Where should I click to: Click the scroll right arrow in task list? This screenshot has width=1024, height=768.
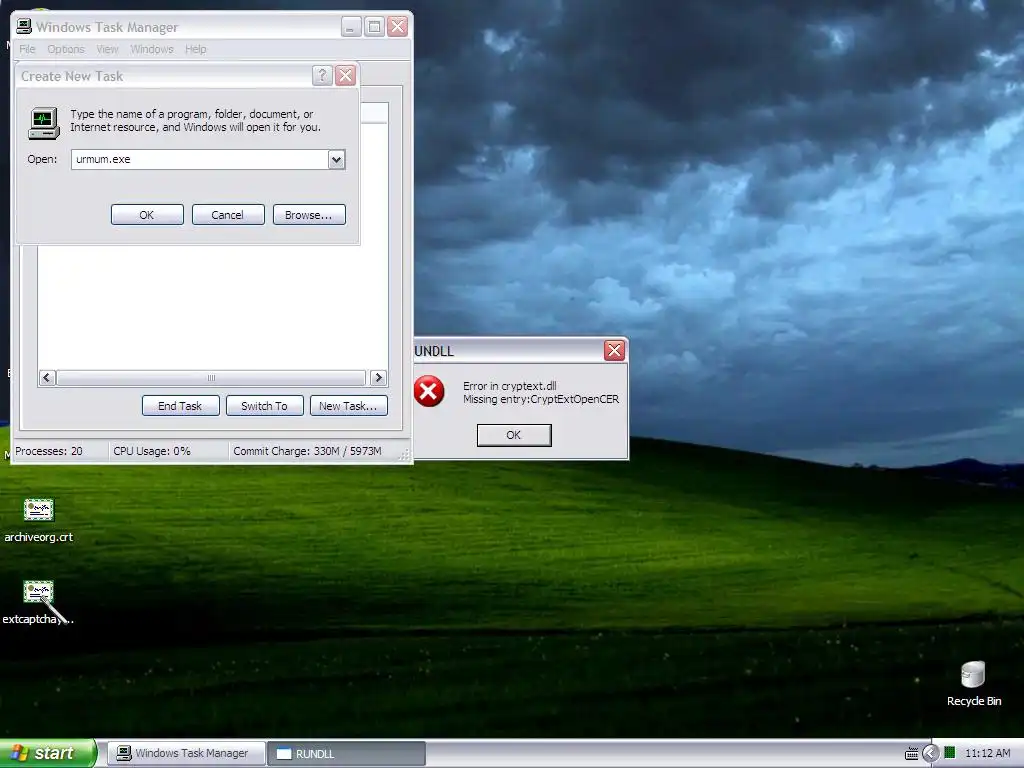point(378,377)
